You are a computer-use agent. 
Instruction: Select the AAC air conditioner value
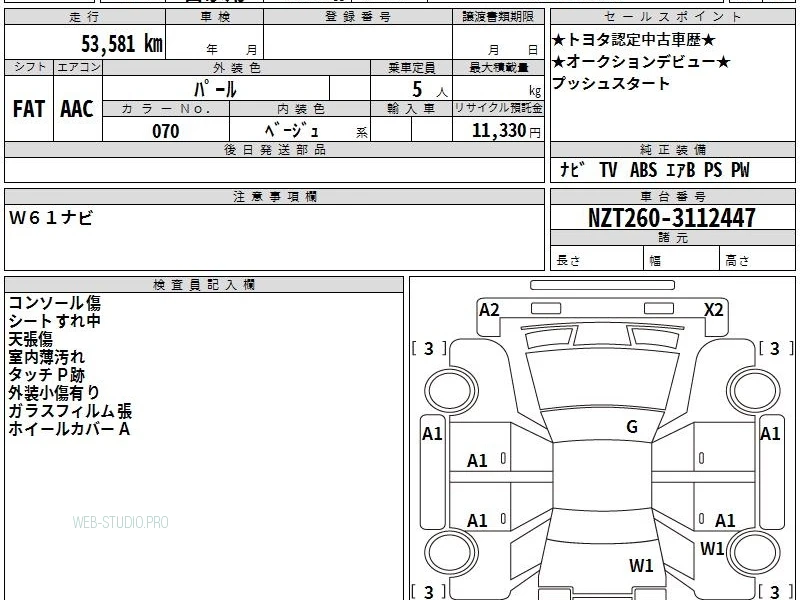click(77, 109)
